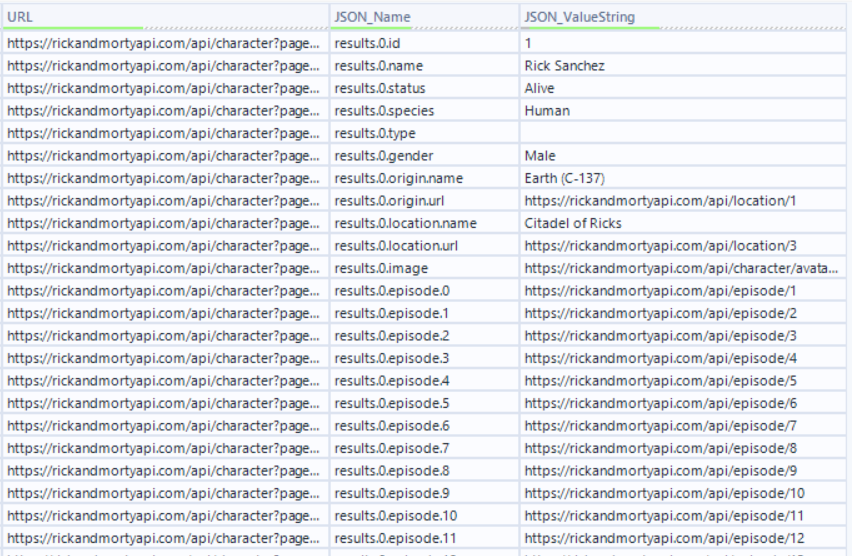
Task: Select the api/episode/3 value cell
Action: 683,336
